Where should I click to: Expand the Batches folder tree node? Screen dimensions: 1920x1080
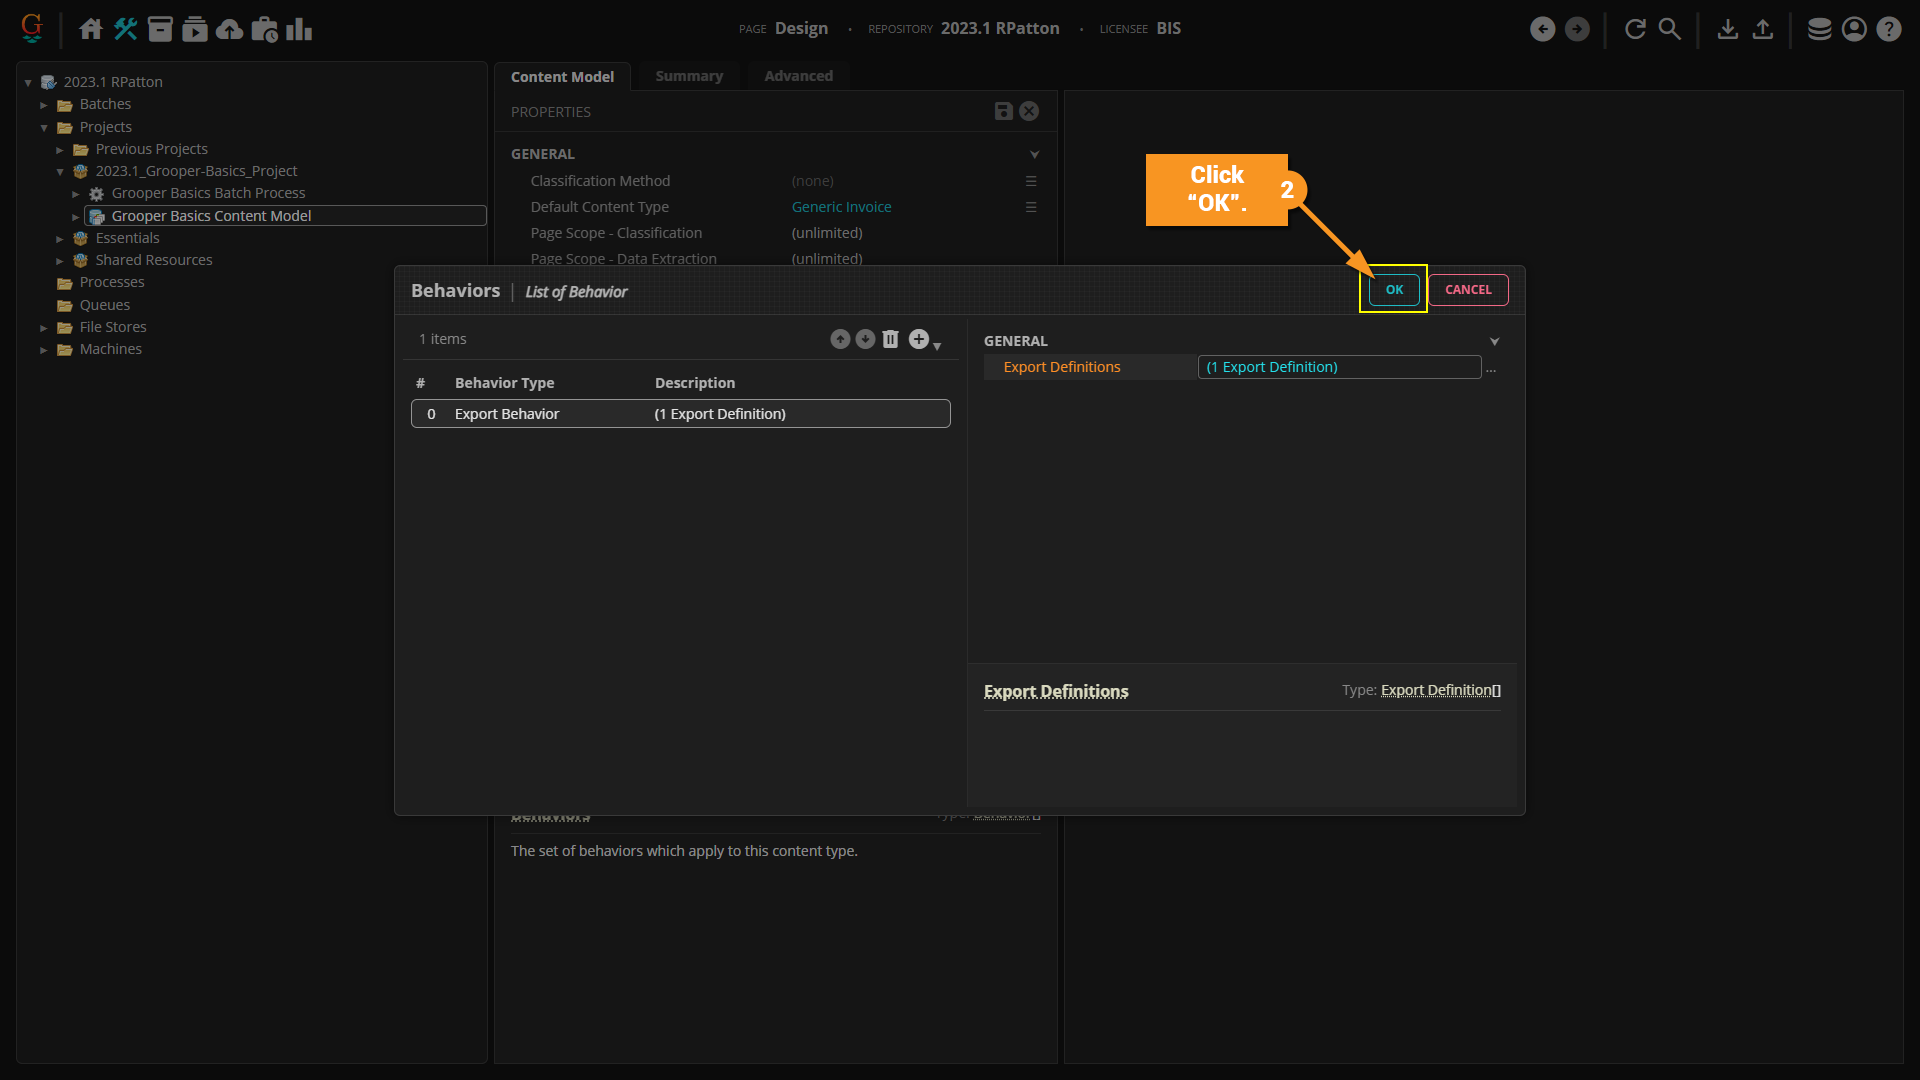click(x=44, y=105)
